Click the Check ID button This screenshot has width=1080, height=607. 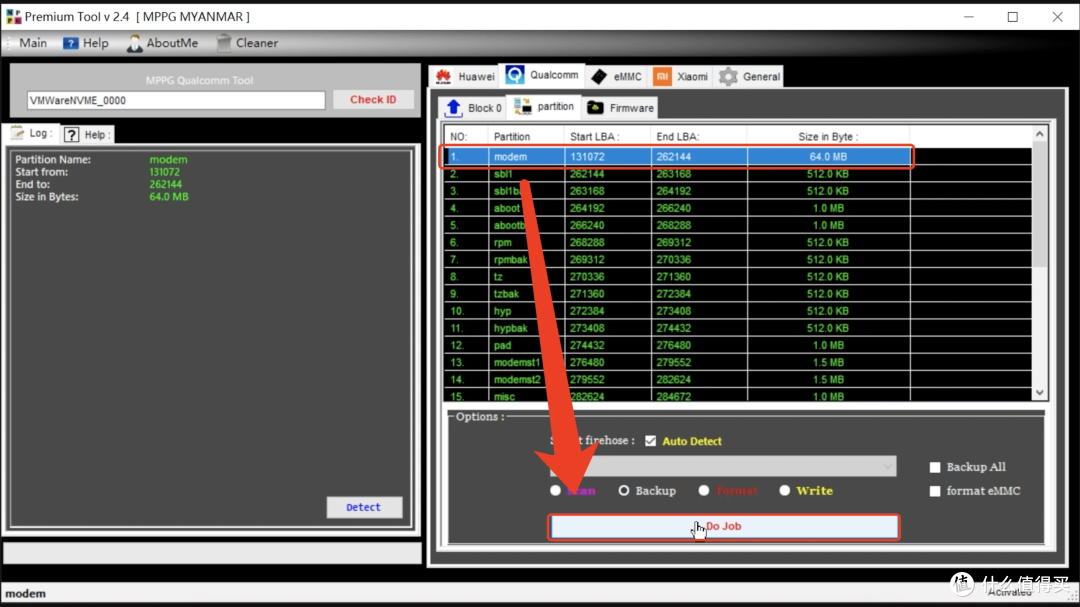(x=373, y=100)
